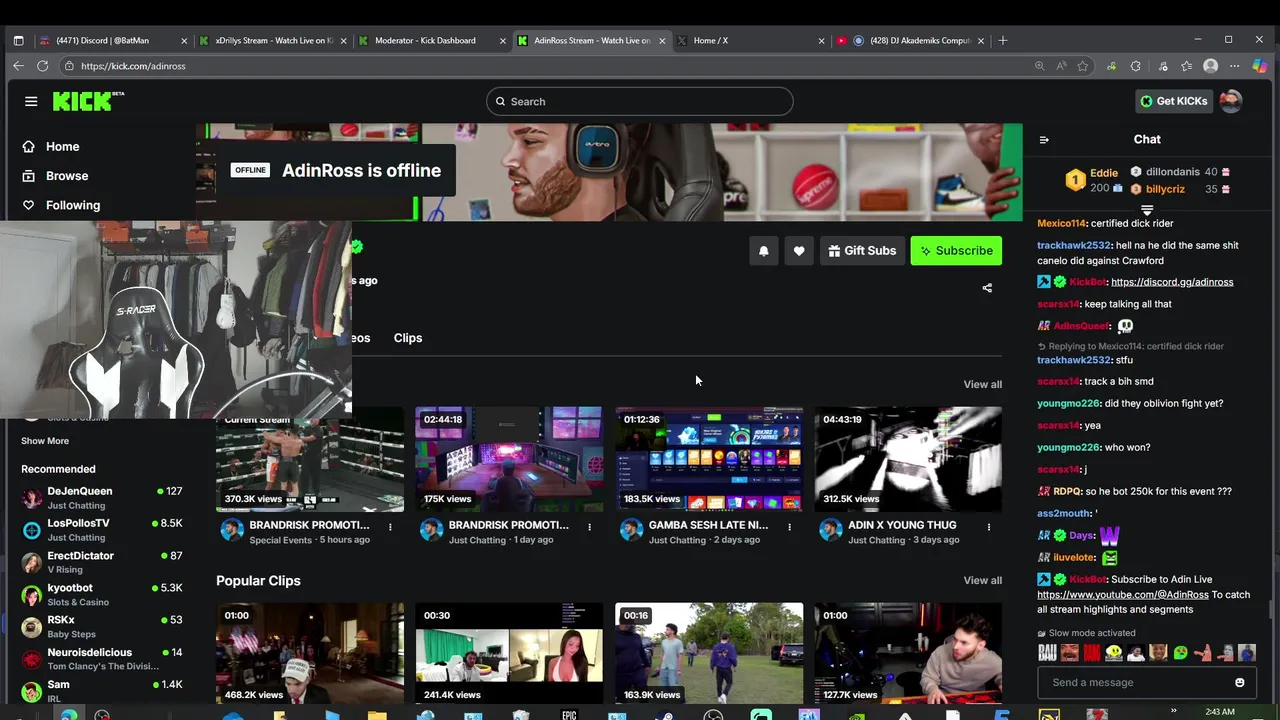The image size is (1280, 720).
Task: Play the 241.4K views clip
Action: [509, 653]
